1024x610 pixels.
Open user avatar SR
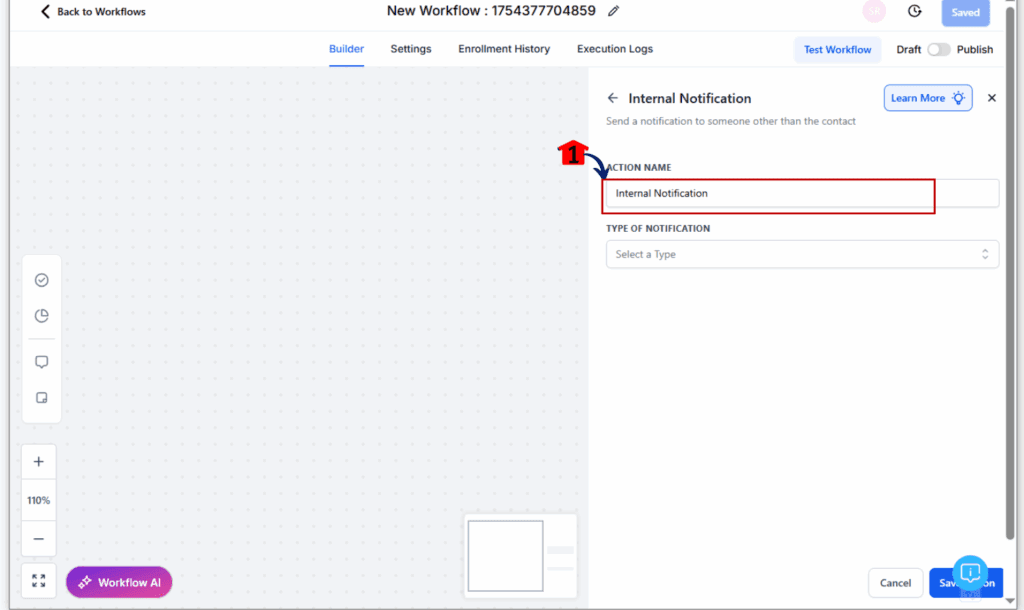coord(874,11)
